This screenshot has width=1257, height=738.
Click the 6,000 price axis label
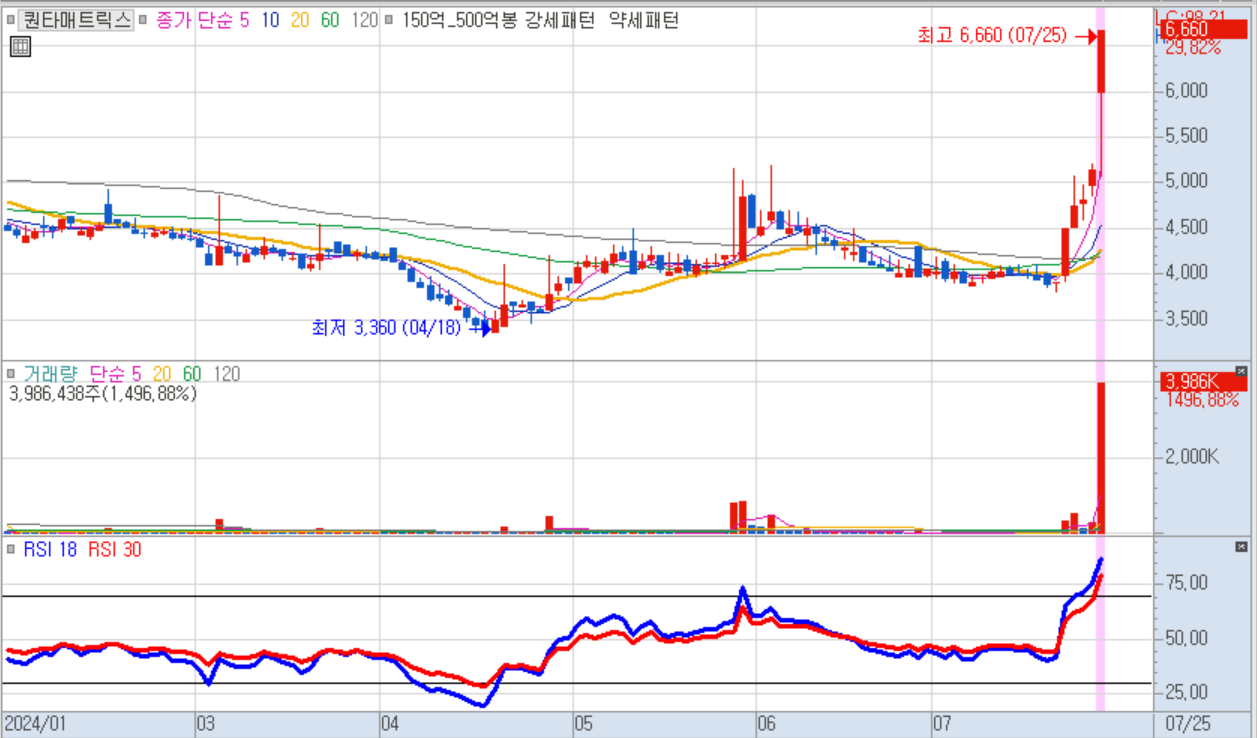click(1187, 90)
